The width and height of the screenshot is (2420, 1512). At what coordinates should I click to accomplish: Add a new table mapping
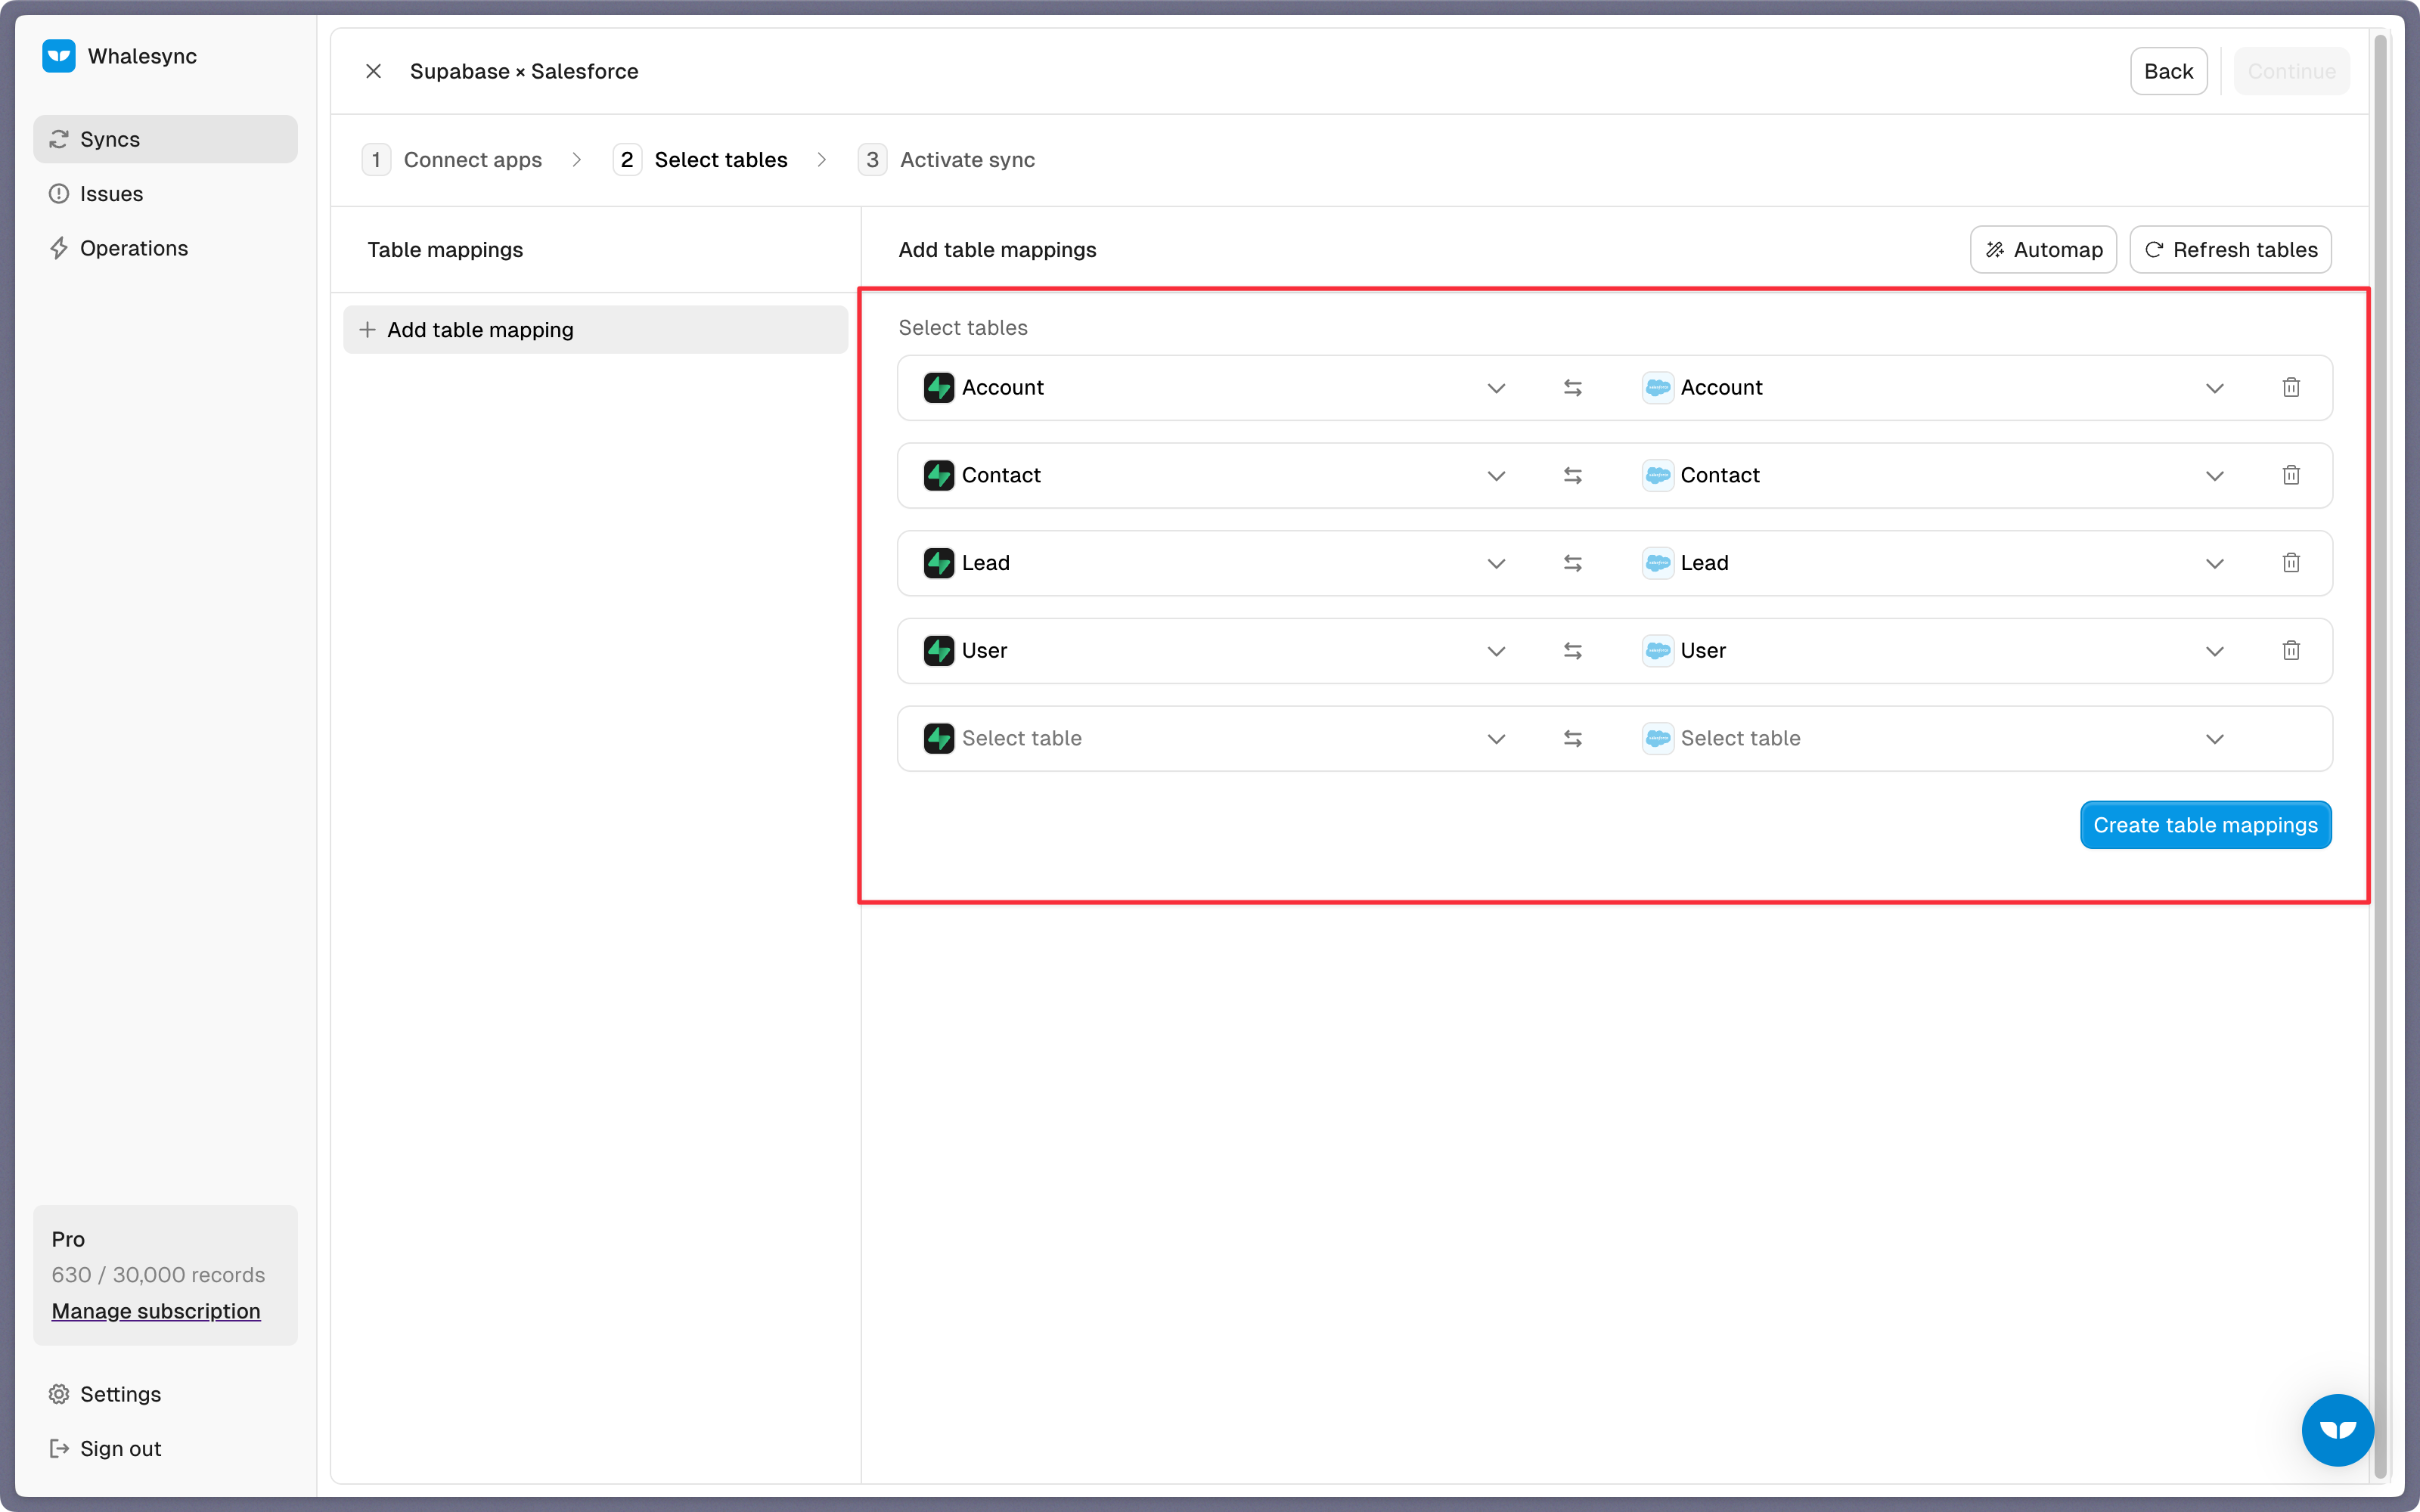595,330
